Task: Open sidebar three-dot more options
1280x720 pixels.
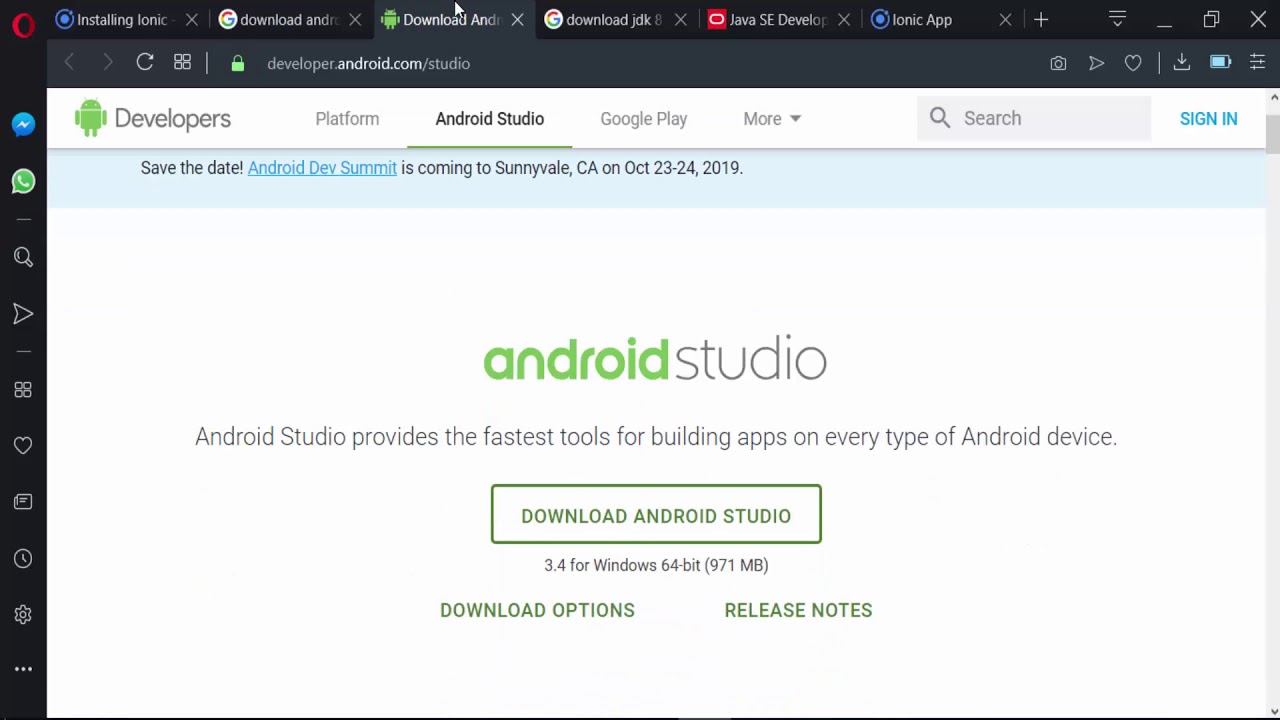Action: point(23,669)
